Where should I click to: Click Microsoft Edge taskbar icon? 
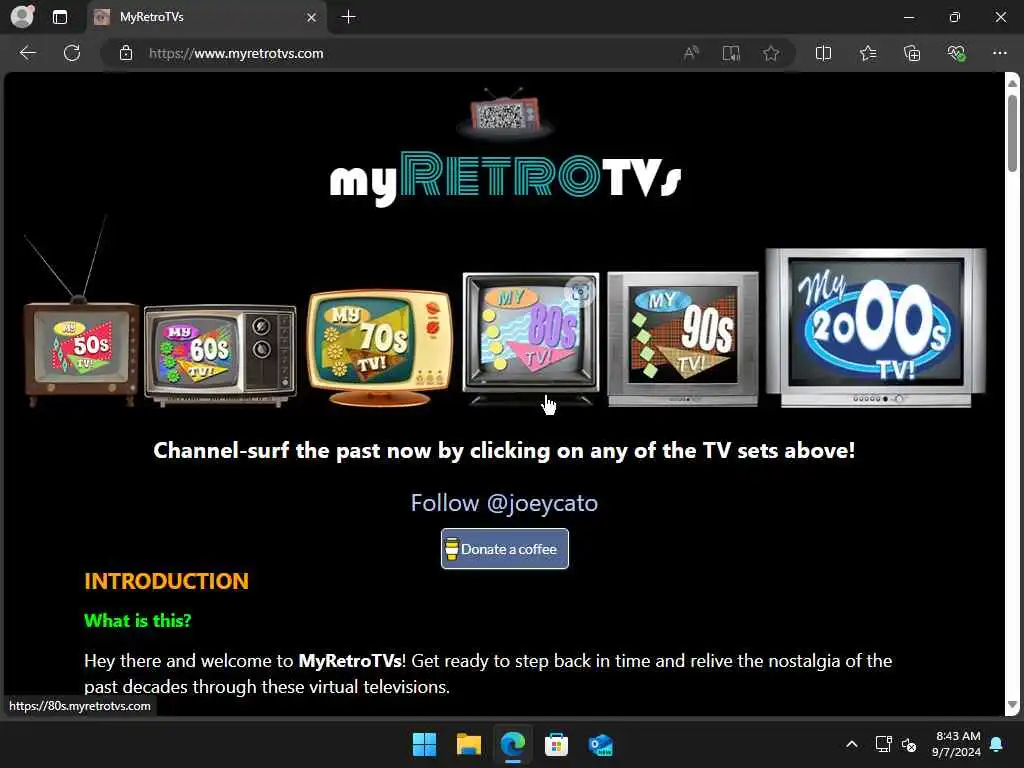[513, 744]
